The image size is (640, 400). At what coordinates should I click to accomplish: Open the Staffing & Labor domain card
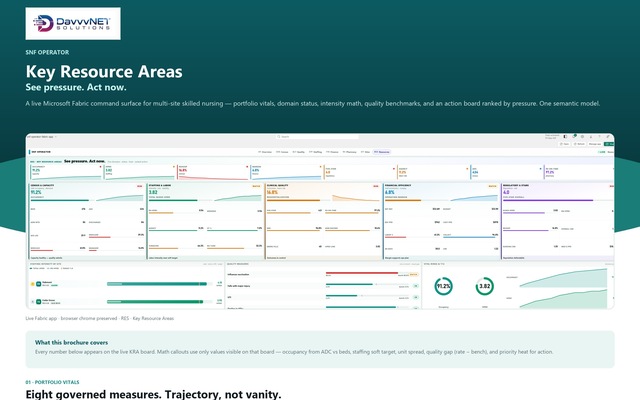(205, 221)
